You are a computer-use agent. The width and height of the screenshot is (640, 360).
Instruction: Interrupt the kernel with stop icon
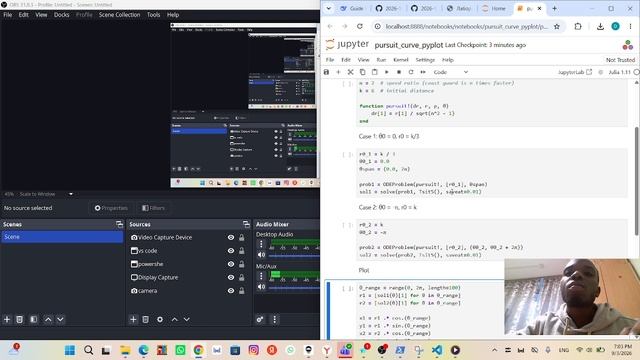tap(399, 72)
